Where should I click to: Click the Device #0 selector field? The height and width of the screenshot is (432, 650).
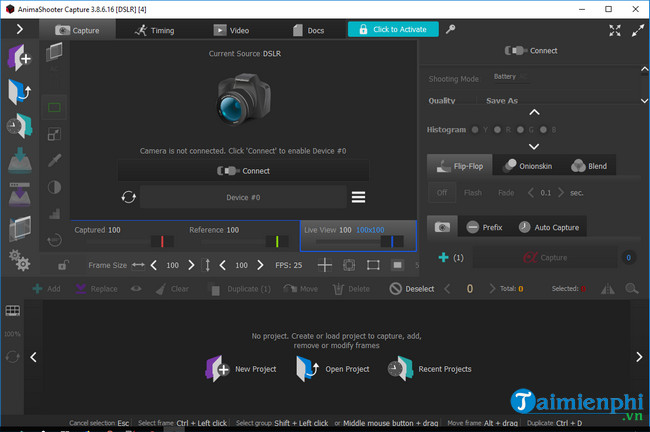coord(243,197)
